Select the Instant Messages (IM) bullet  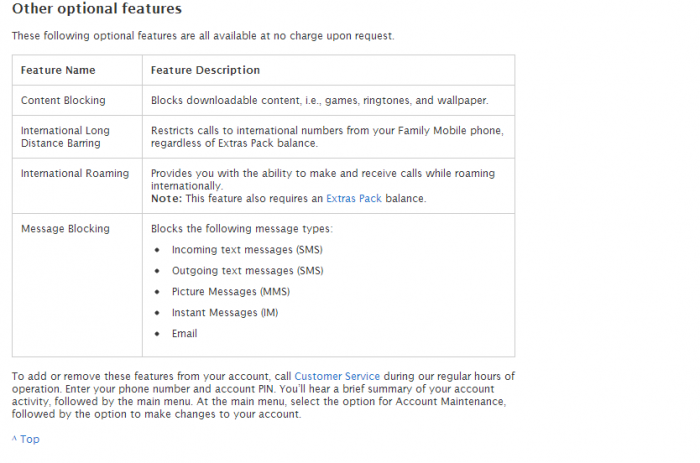coord(225,313)
